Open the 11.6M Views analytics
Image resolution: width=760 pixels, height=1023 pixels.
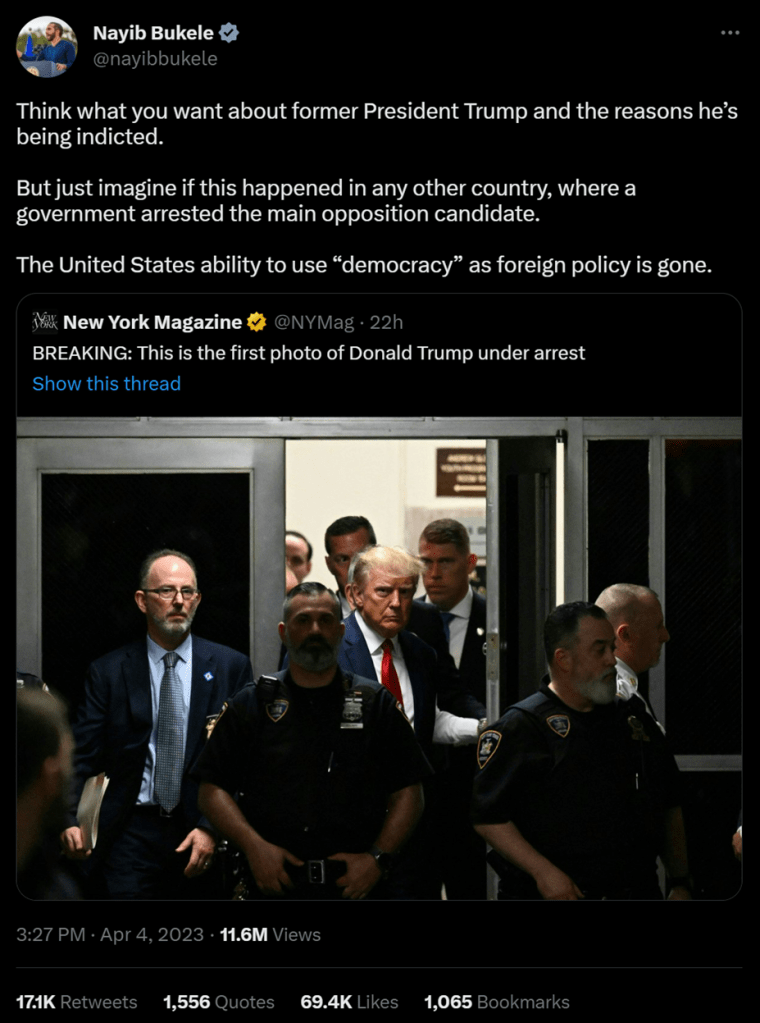coord(270,934)
